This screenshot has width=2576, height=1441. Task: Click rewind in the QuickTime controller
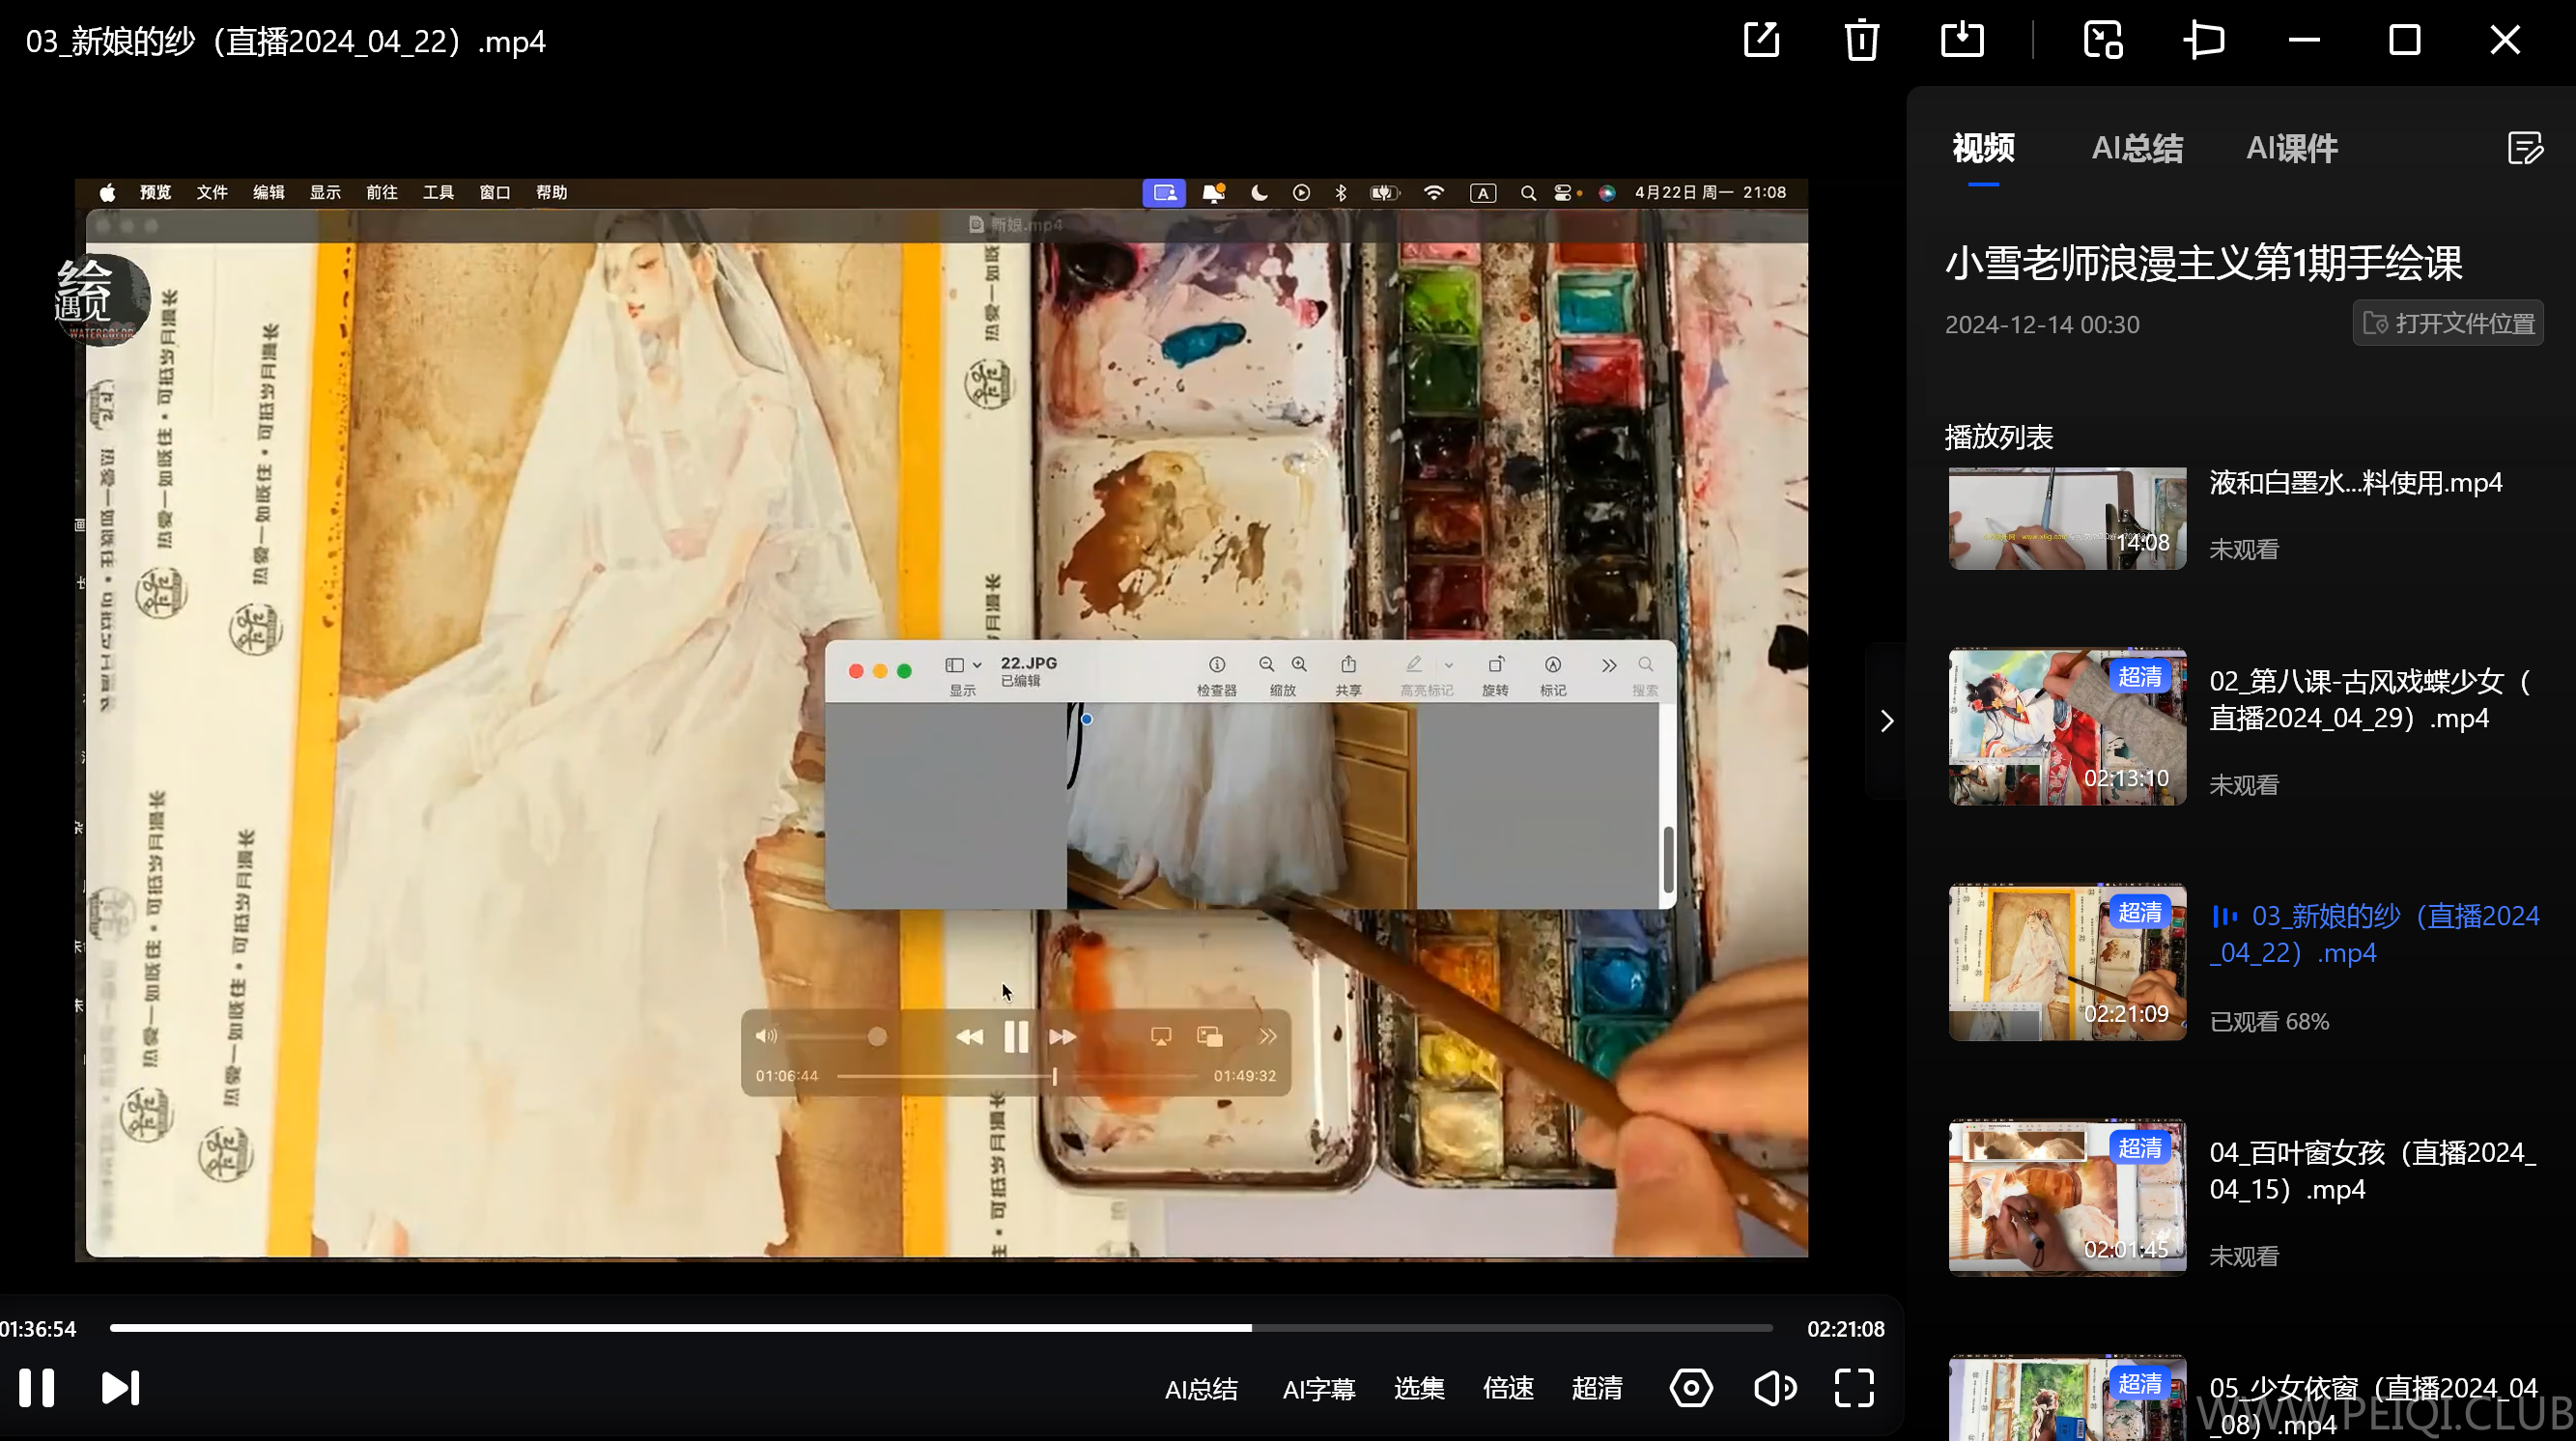pos(968,1037)
